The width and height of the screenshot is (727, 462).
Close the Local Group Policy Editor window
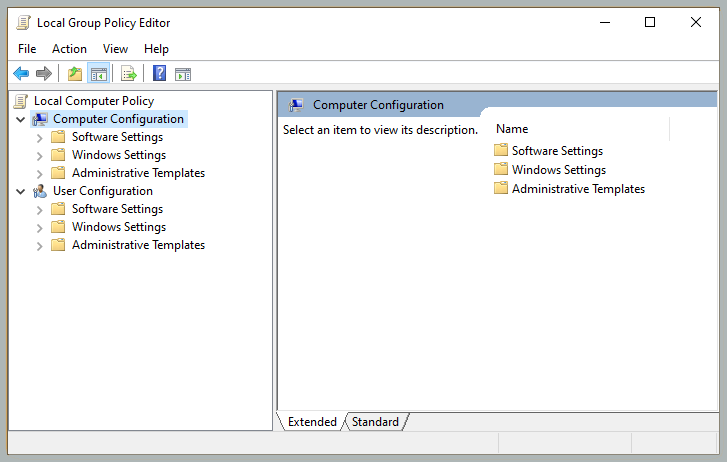[x=695, y=22]
